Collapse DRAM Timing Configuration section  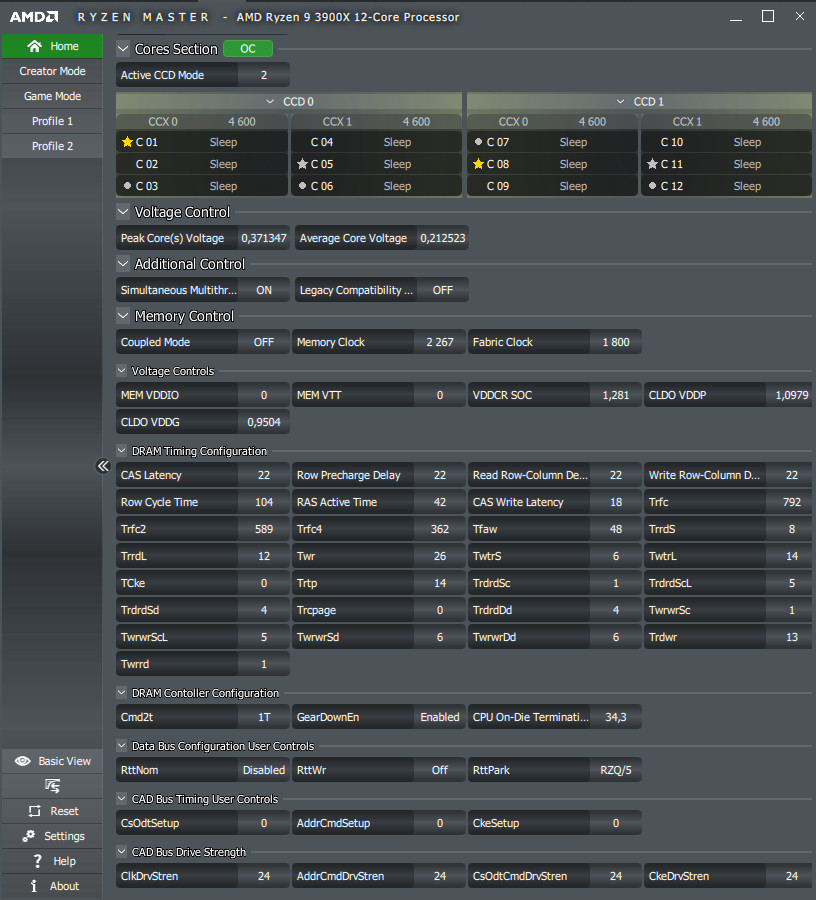click(122, 451)
